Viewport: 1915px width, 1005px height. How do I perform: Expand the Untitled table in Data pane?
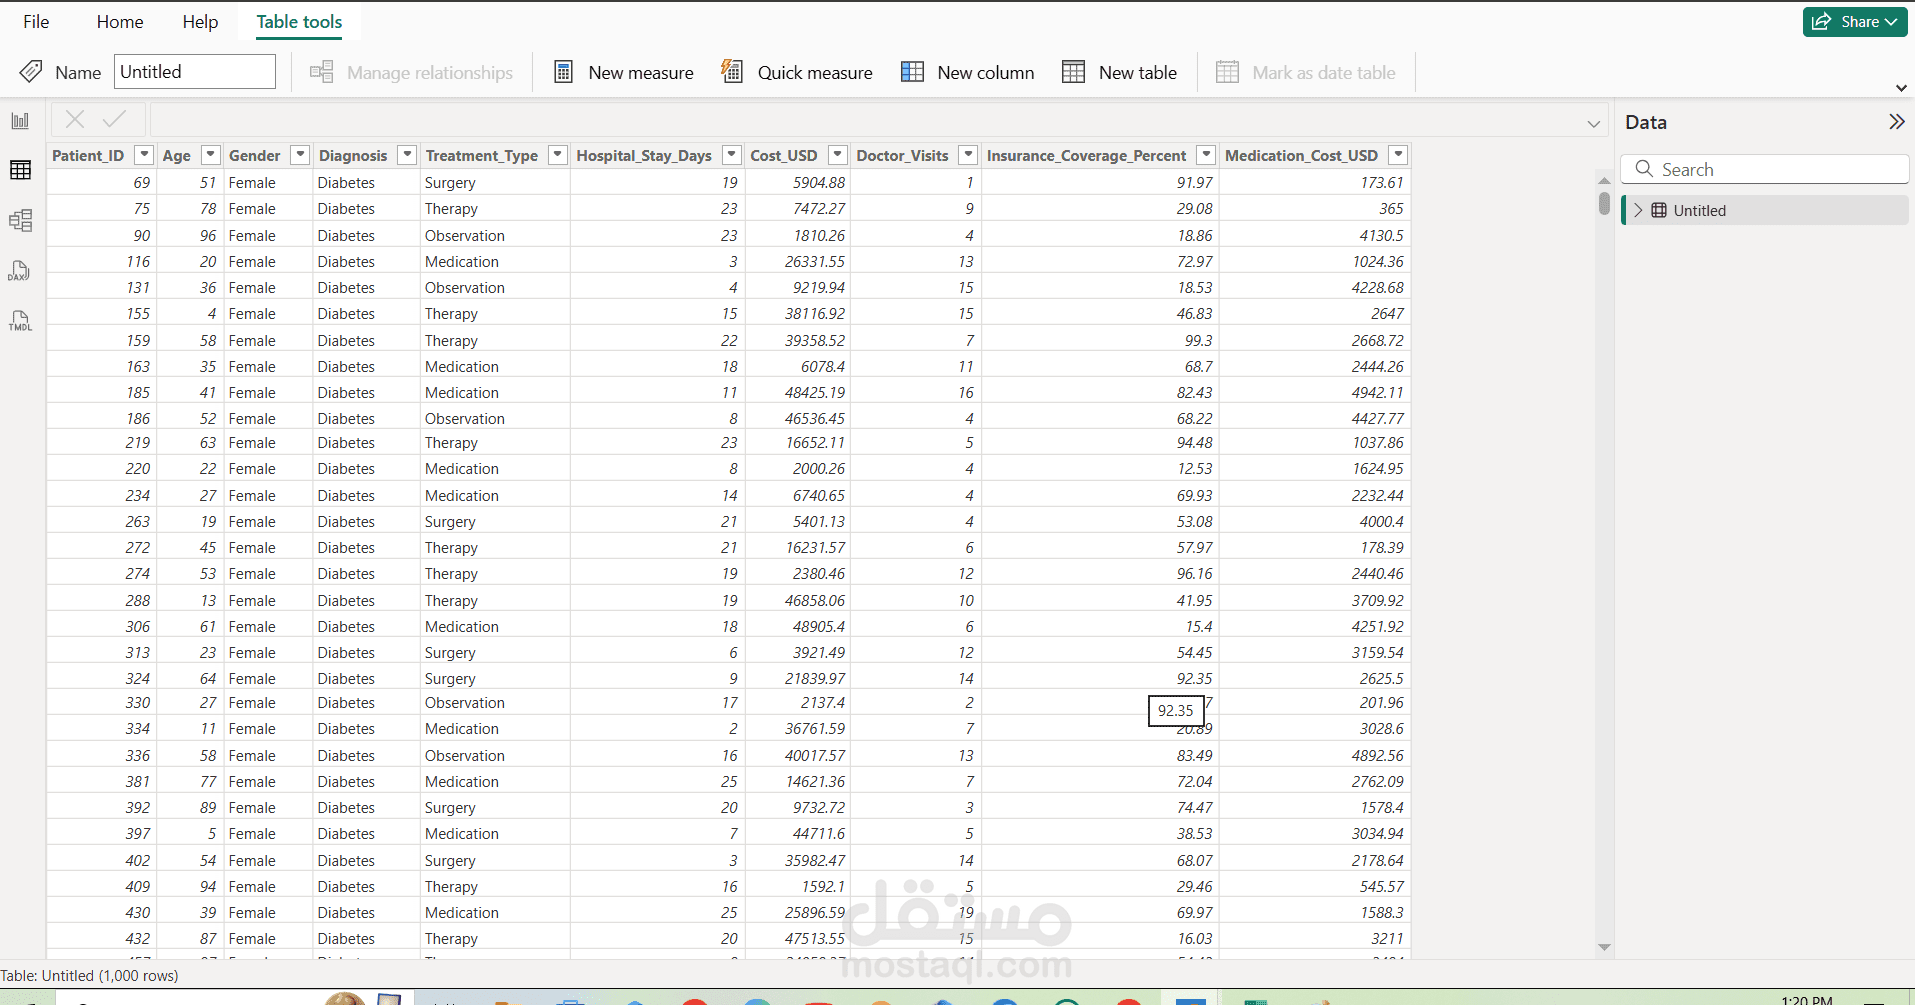[1638, 210]
